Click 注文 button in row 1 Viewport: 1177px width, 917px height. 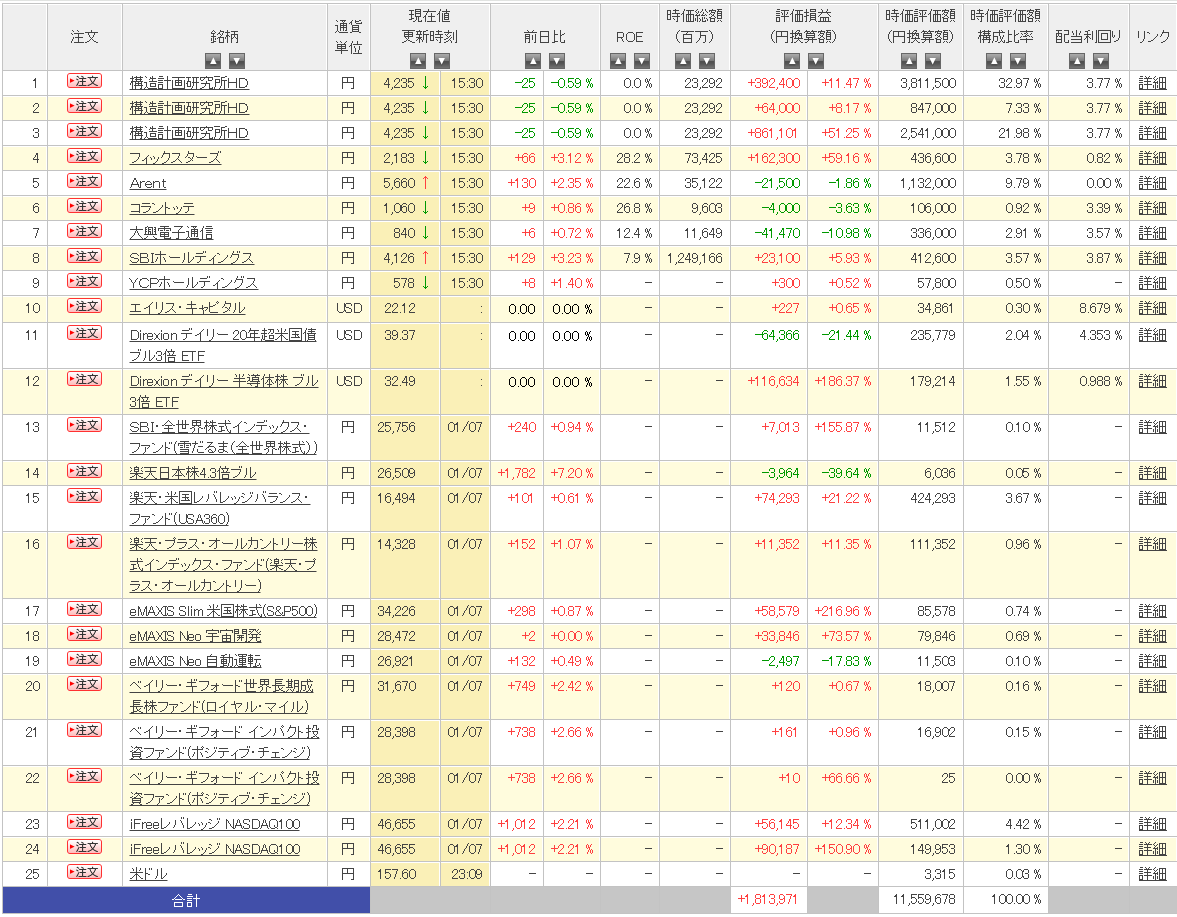pos(84,81)
